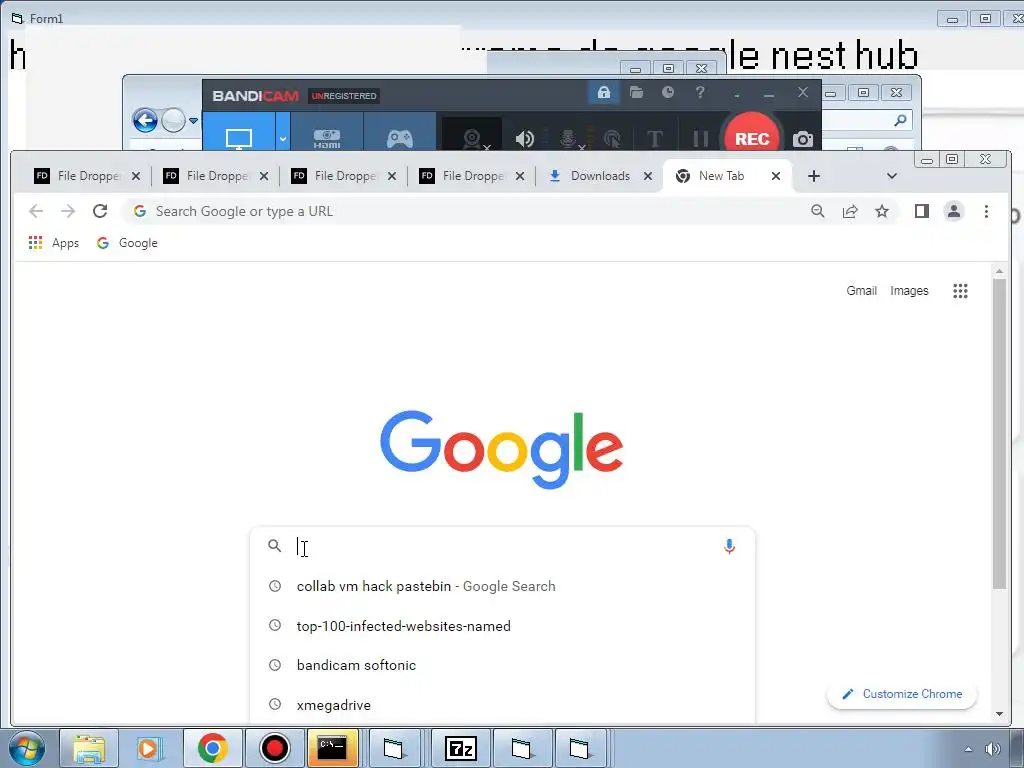Open the Chrome side panel icon
The image size is (1024, 768).
(x=921, y=211)
